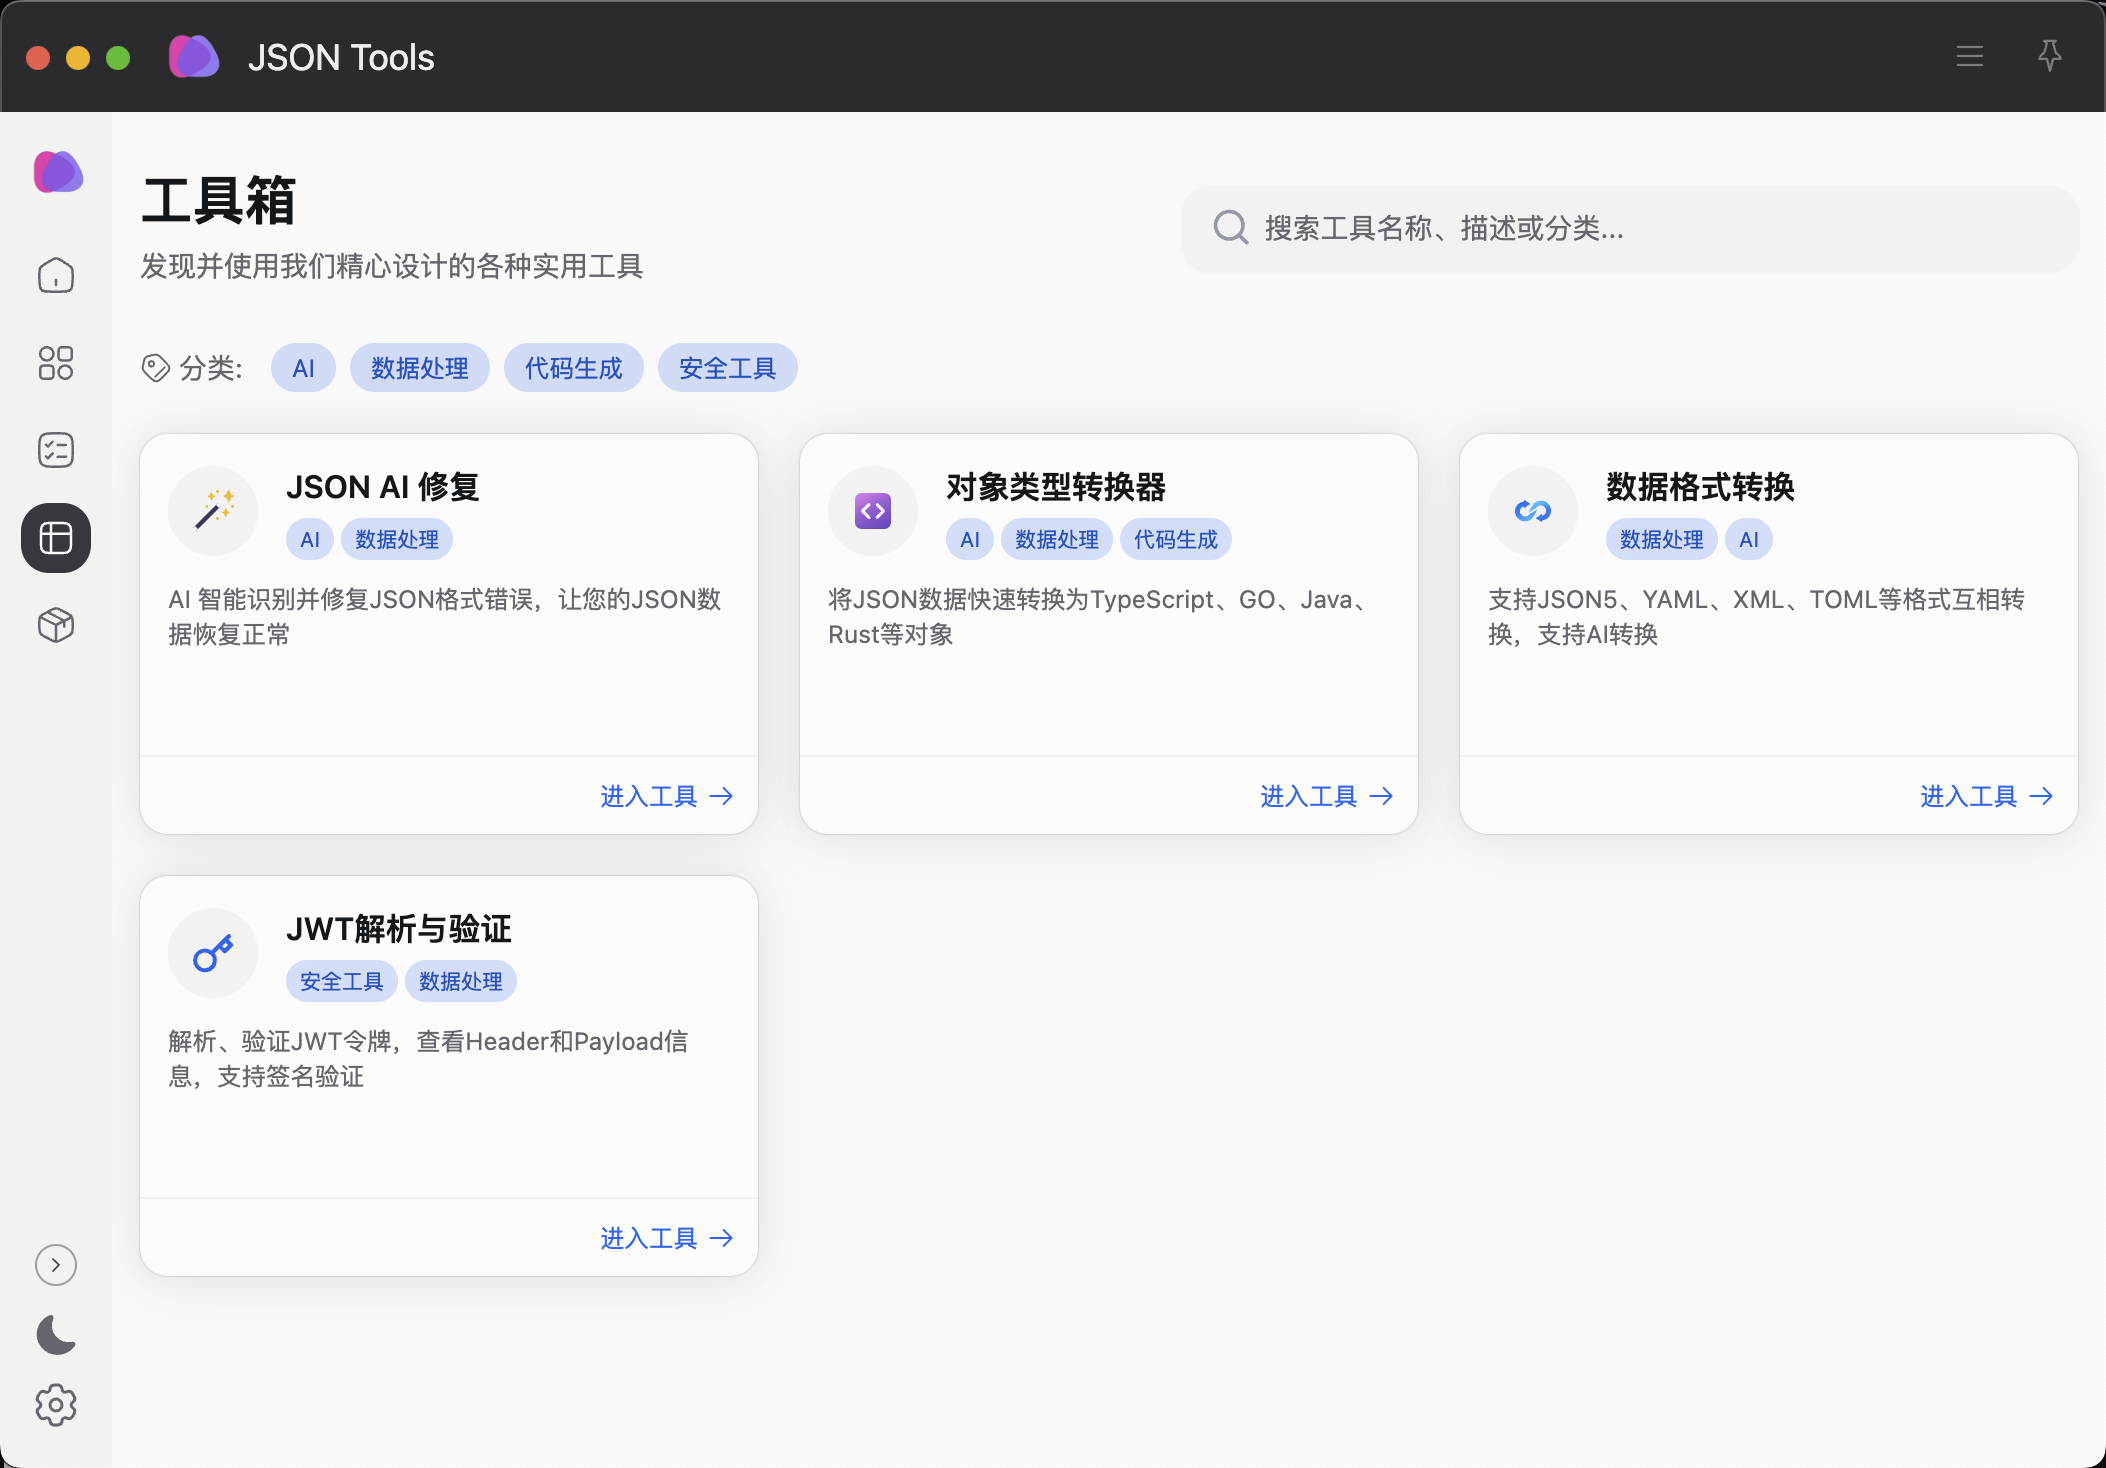2106x1468 pixels.
Task: Toggle dark mode with moon icon
Action: click(x=56, y=1335)
